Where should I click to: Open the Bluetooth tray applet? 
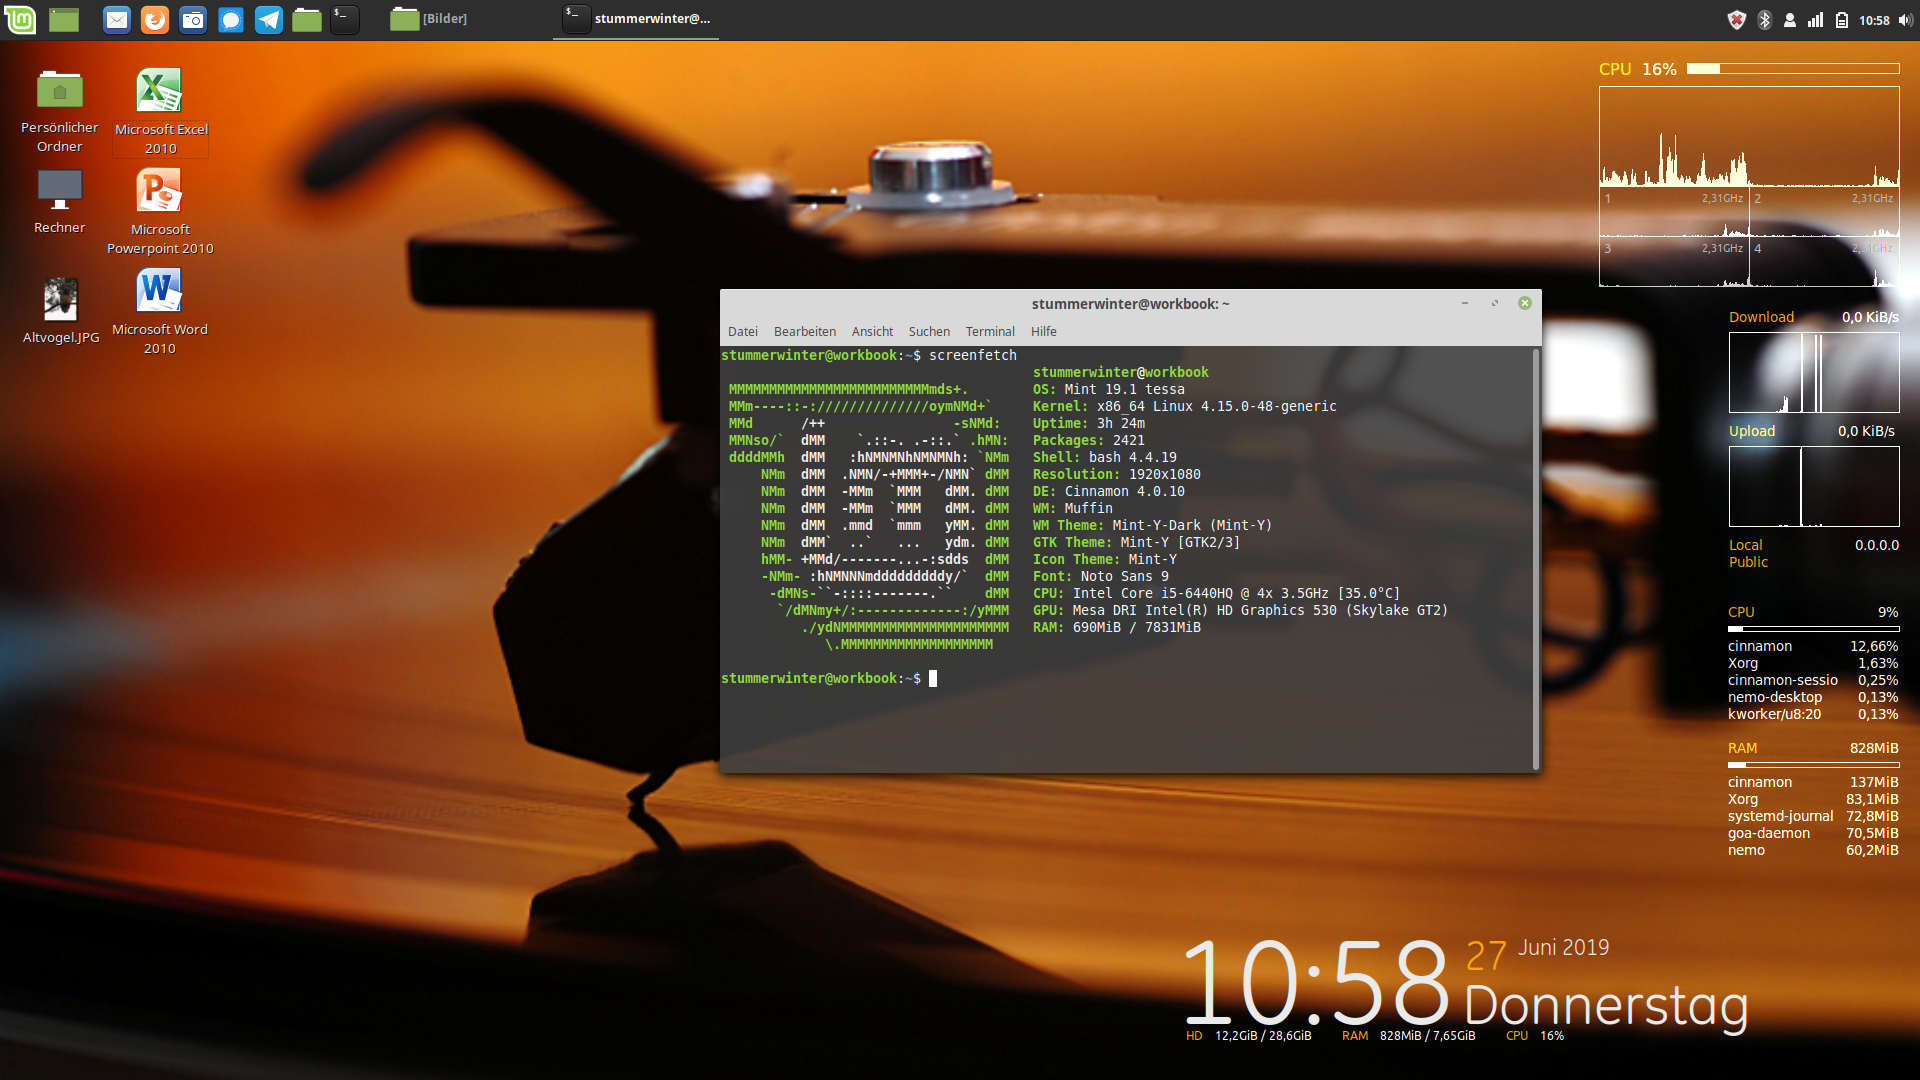point(1765,20)
